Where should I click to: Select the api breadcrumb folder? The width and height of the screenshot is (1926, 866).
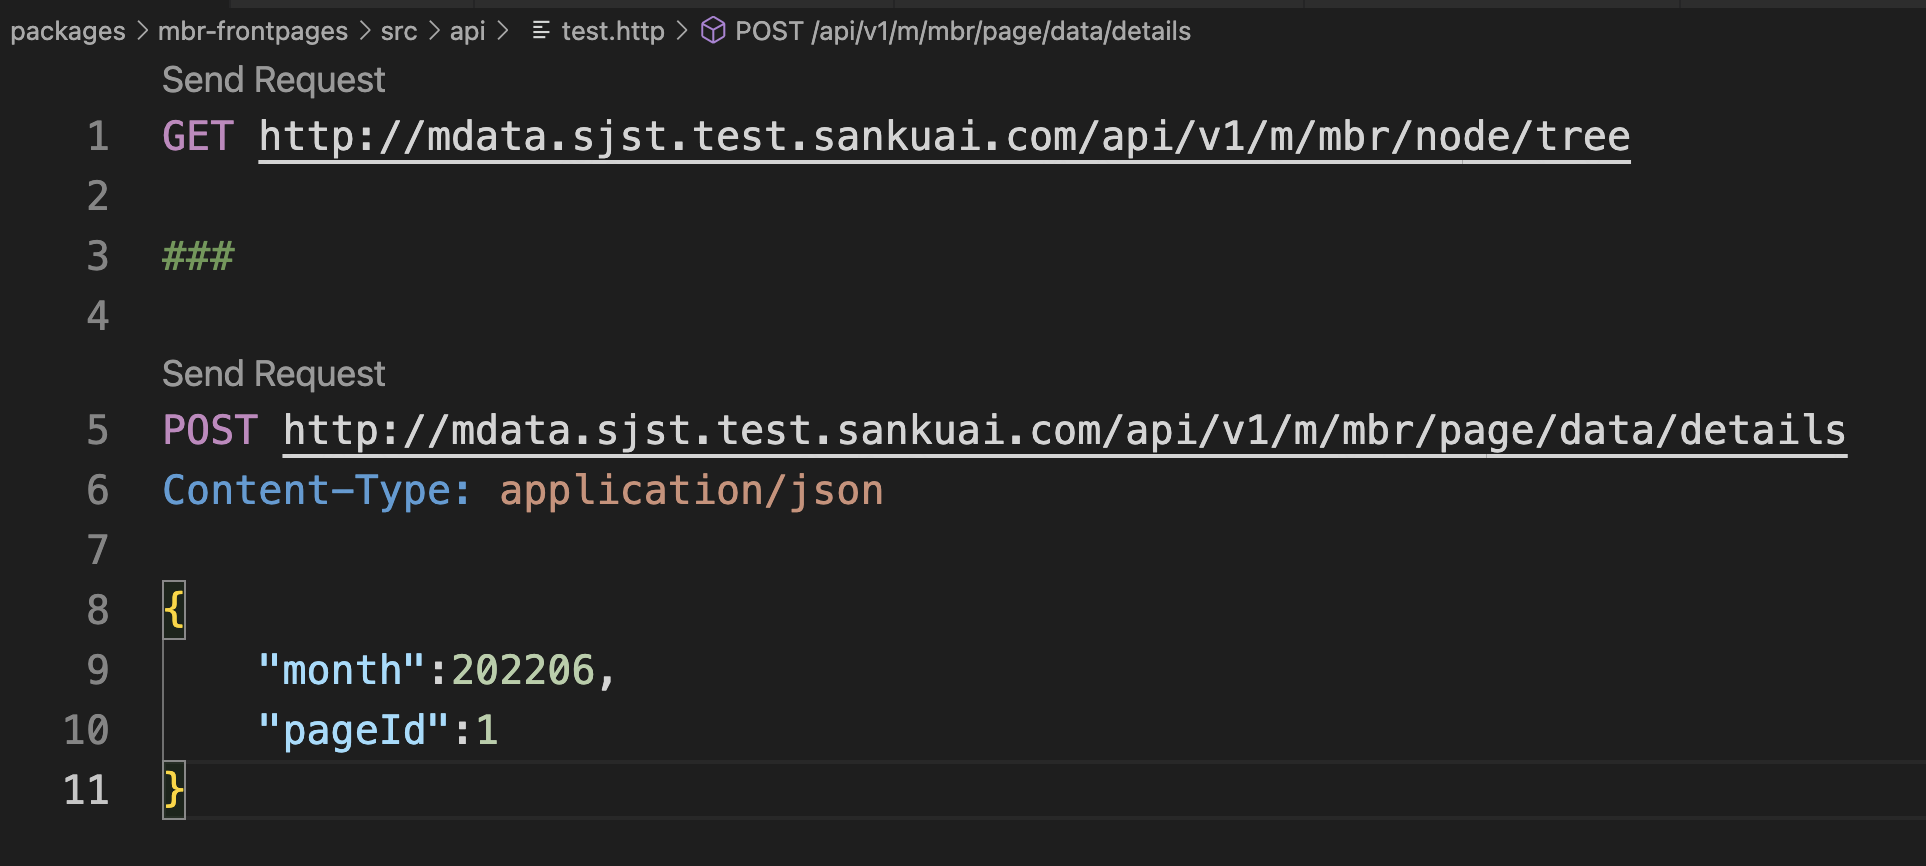tap(467, 31)
